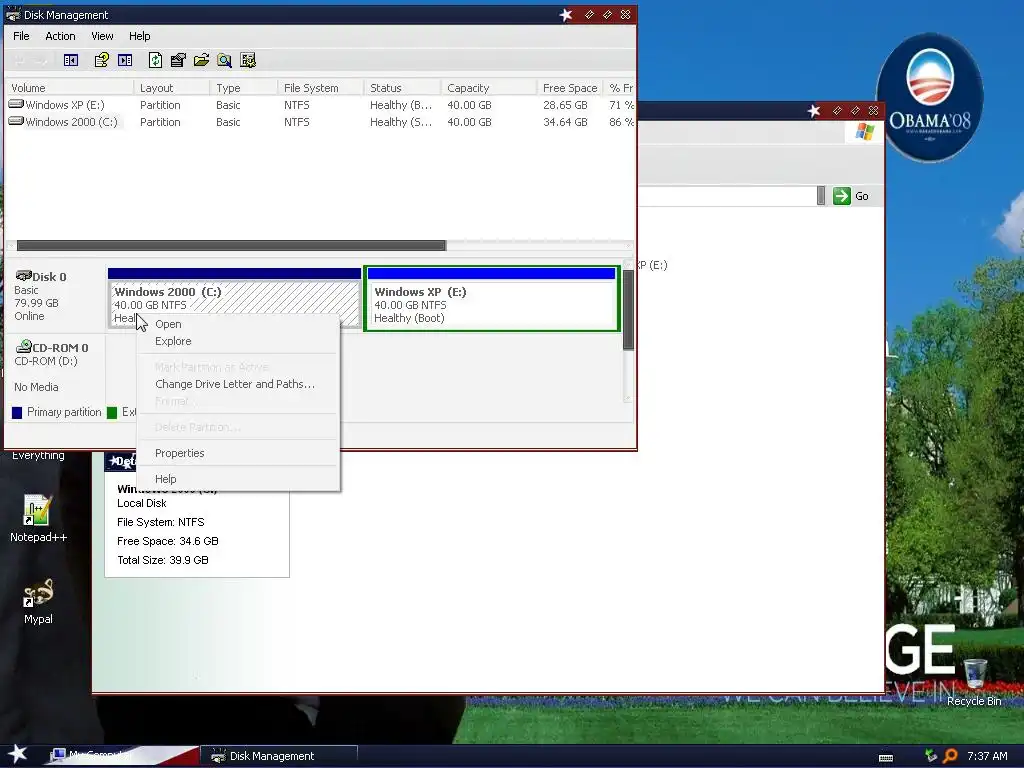
Task: Sort by the Status column header
Action: click(x=403, y=88)
